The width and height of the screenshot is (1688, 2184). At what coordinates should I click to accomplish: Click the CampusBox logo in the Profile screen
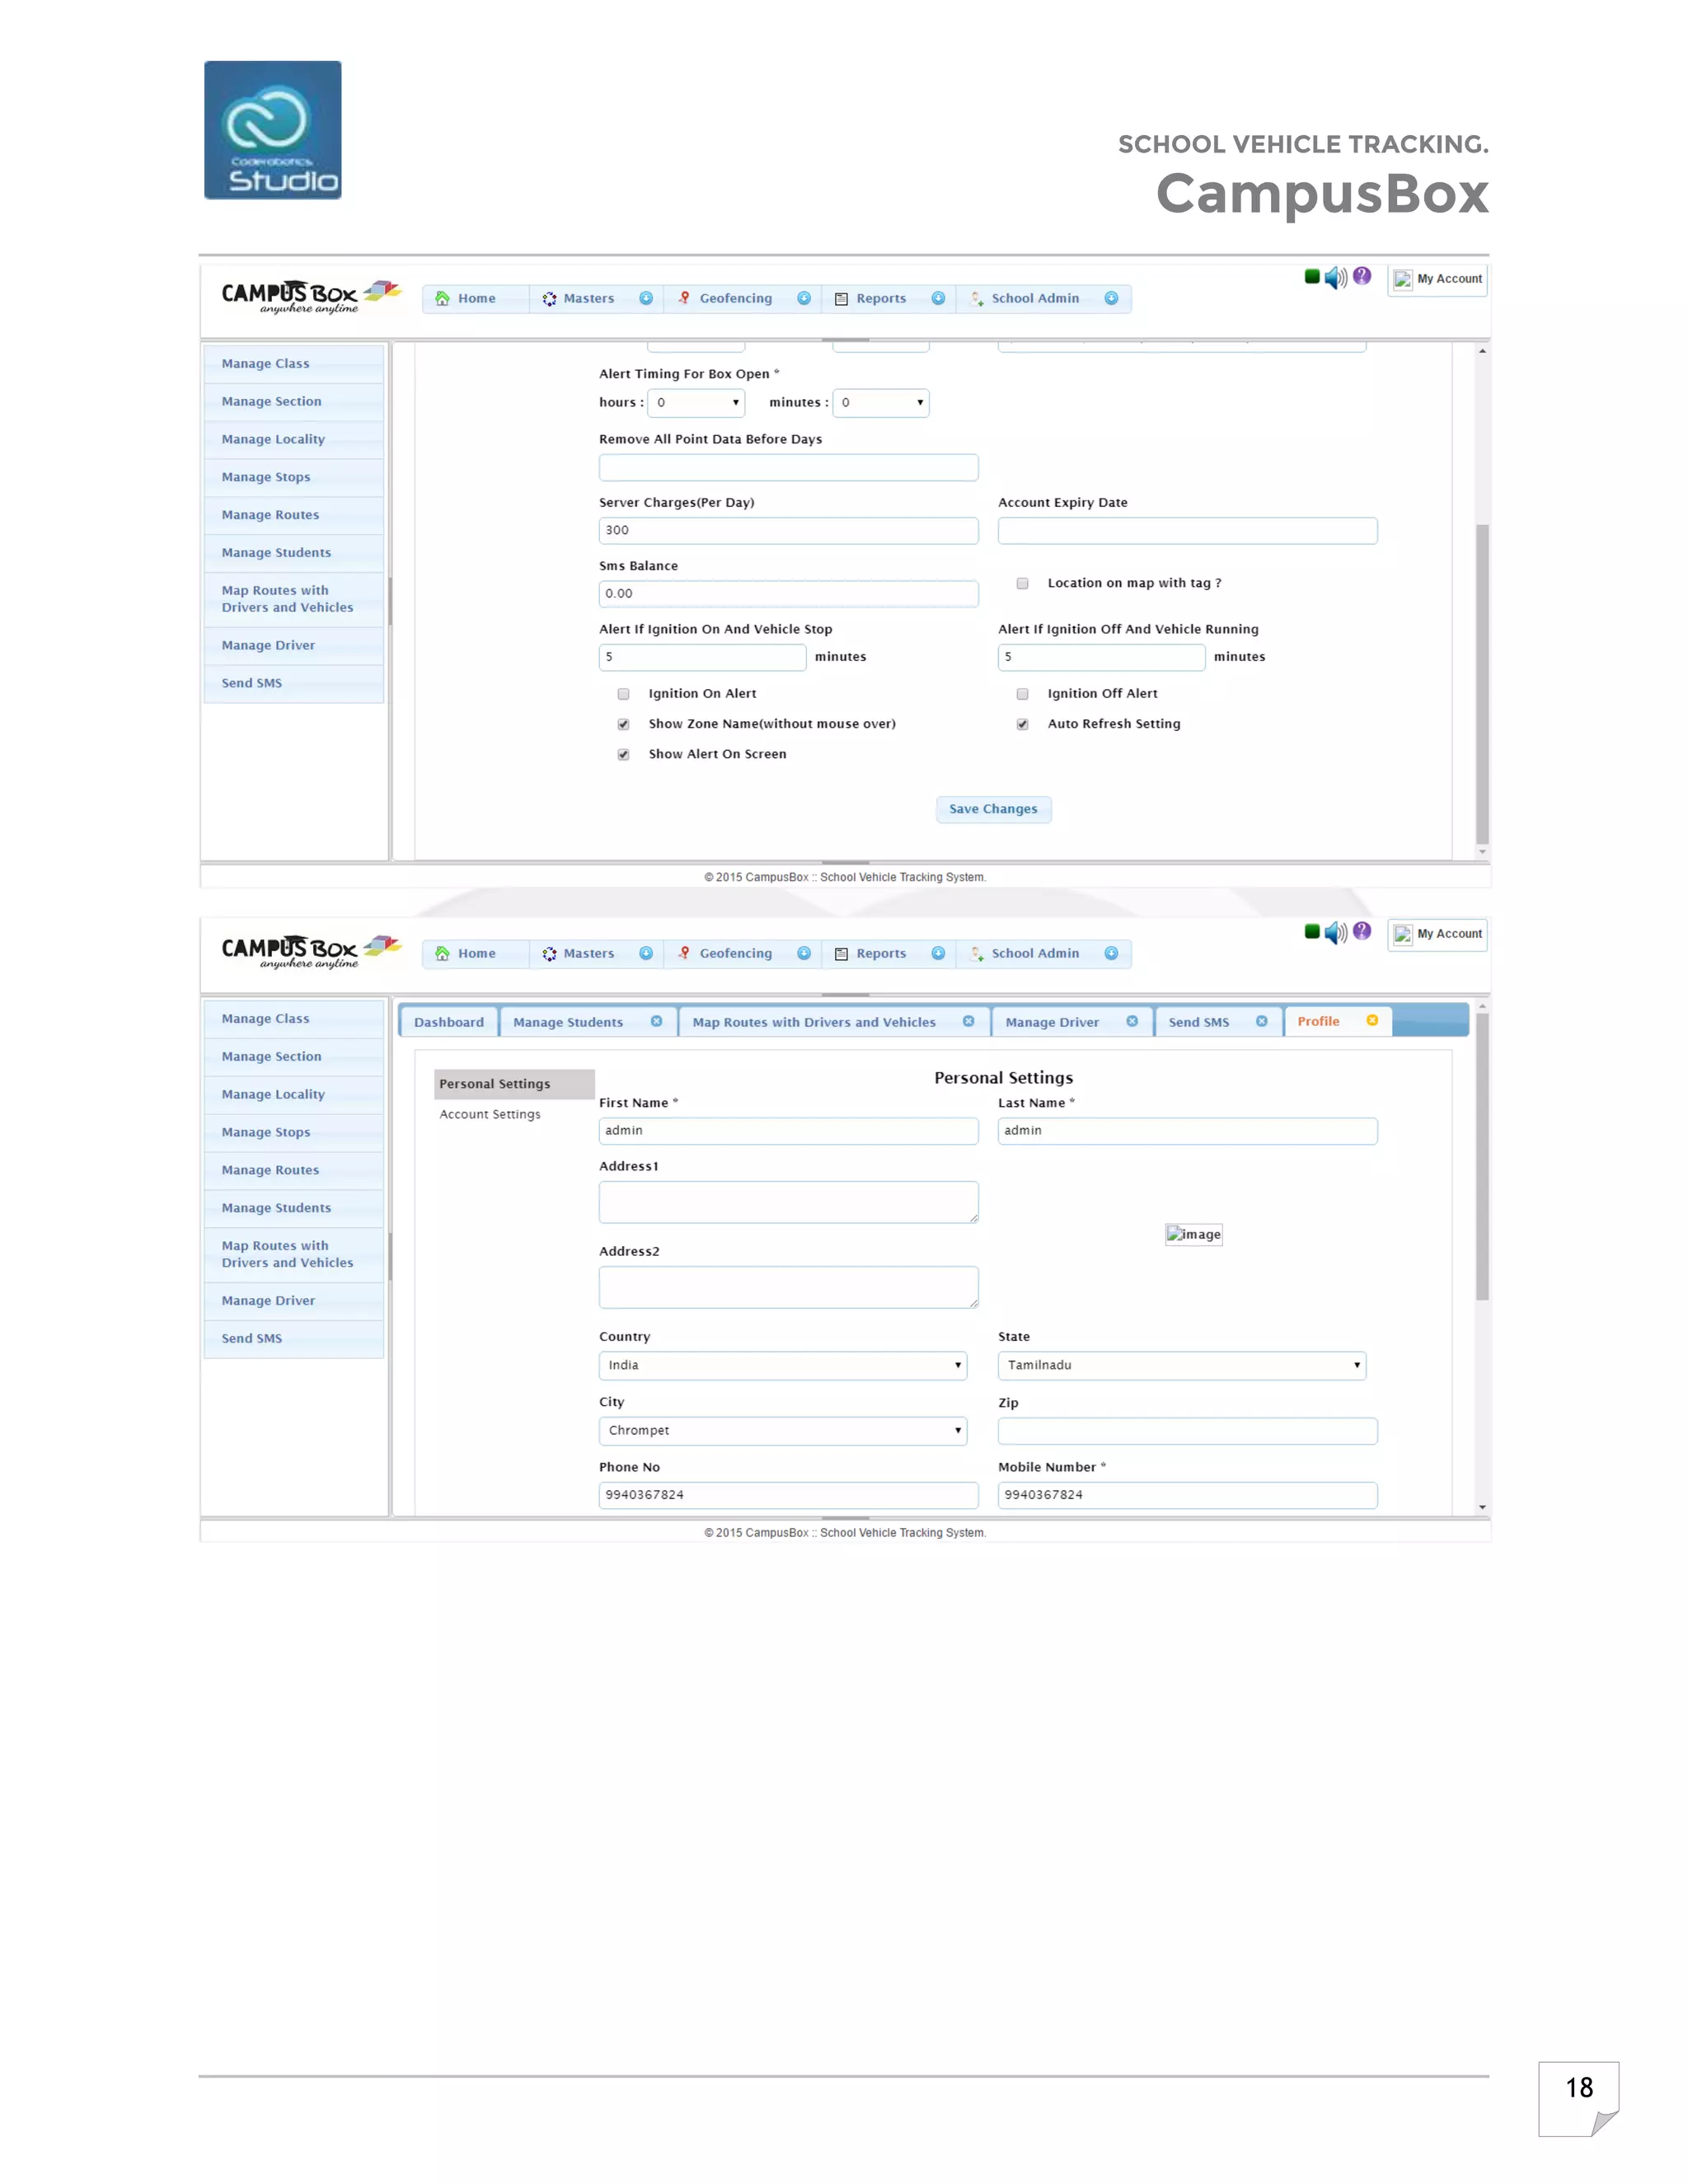pos(311,952)
